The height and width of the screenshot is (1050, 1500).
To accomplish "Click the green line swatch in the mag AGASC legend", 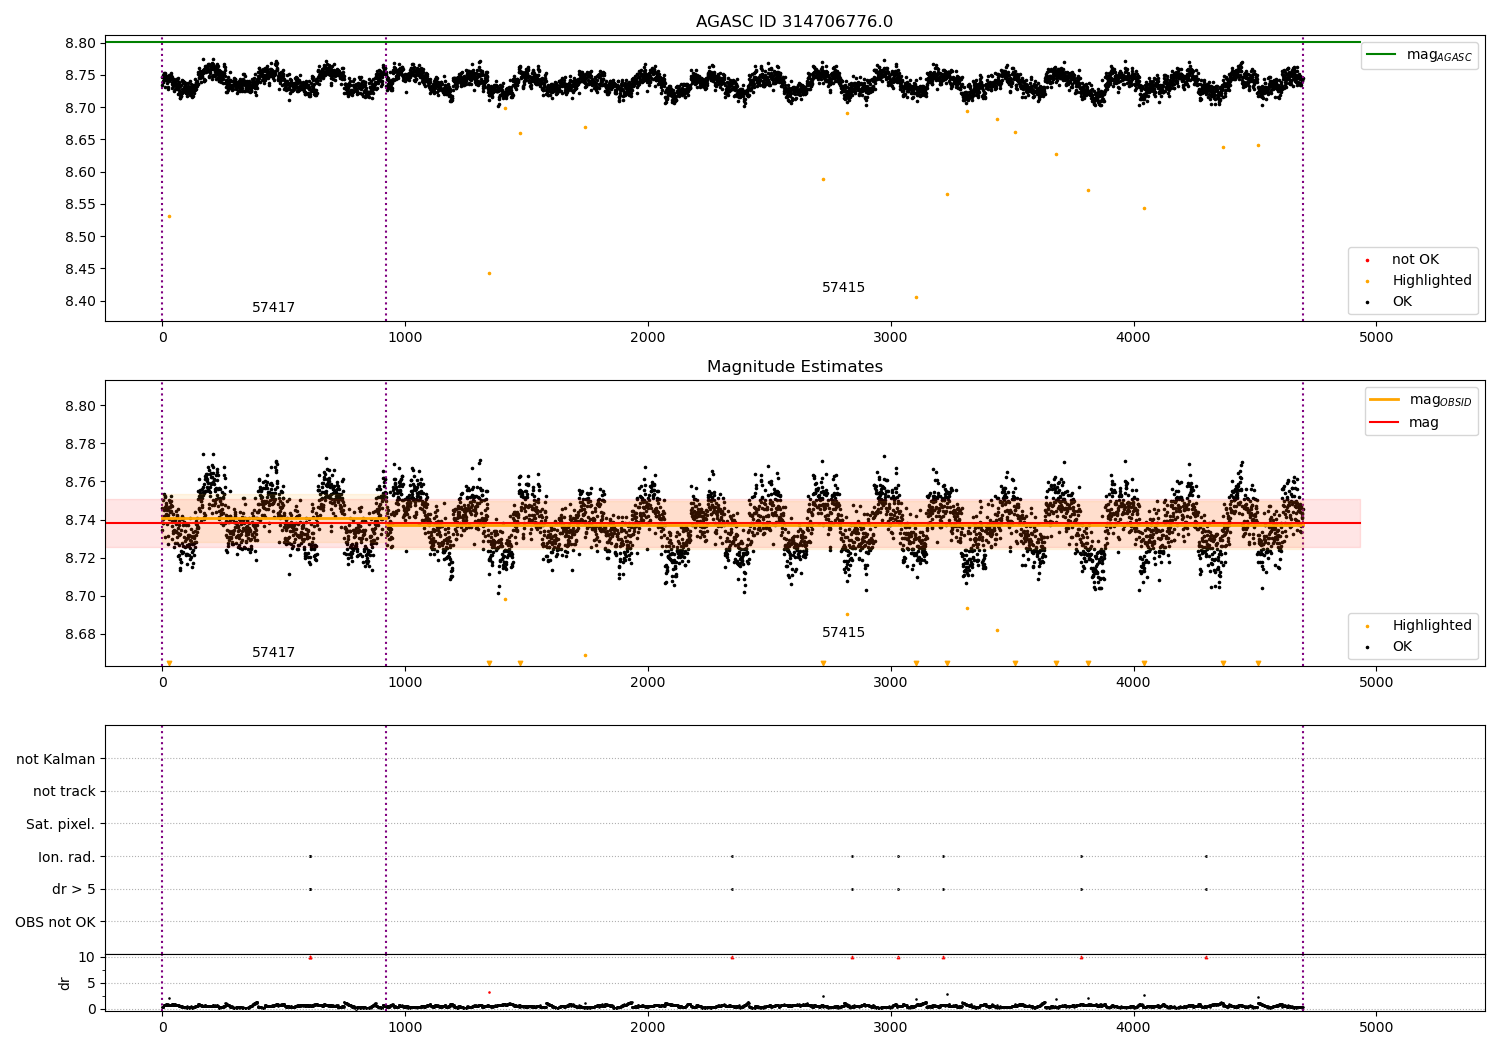I will tap(1382, 55).
